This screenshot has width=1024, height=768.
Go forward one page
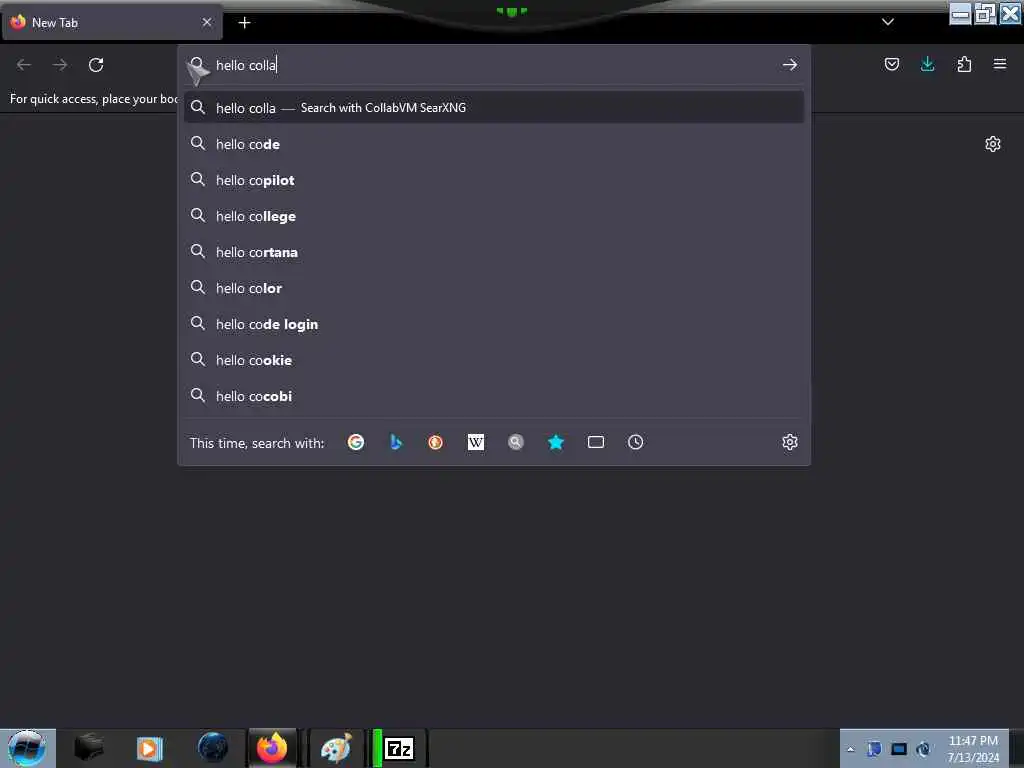(x=60, y=65)
